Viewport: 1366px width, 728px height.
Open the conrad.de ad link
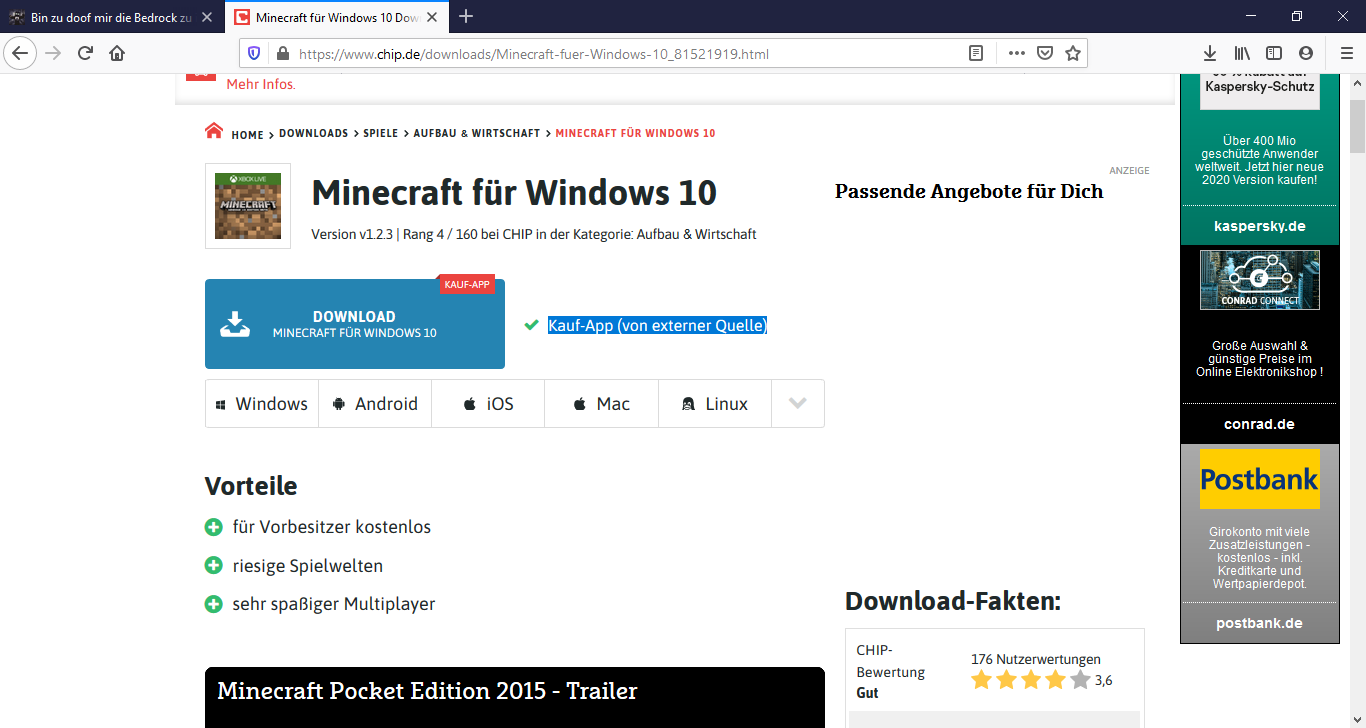(x=1260, y=424)
